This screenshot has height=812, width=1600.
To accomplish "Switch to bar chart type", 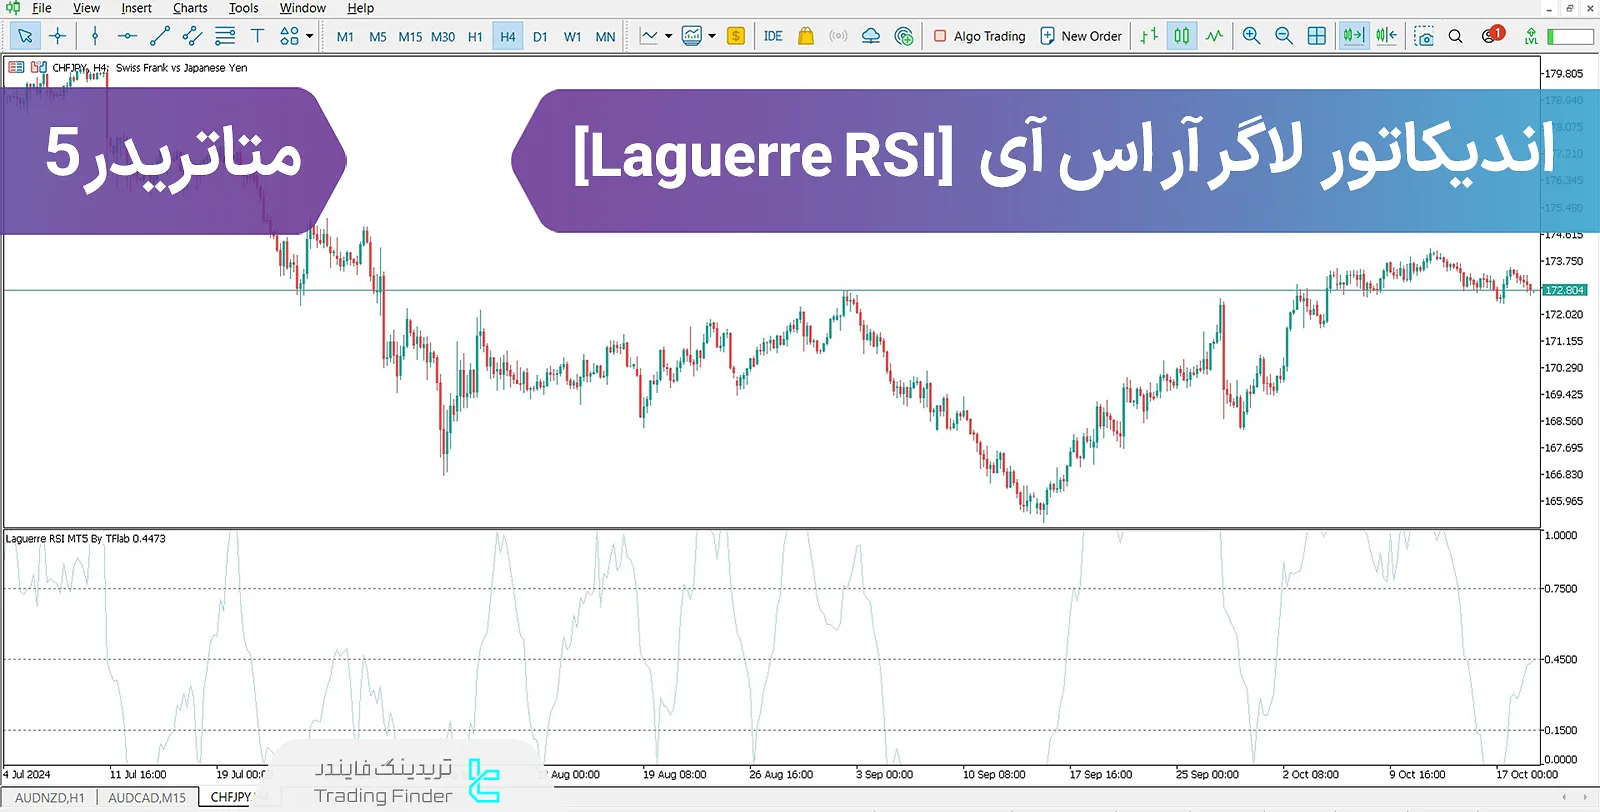I will tap(1149, 36).
